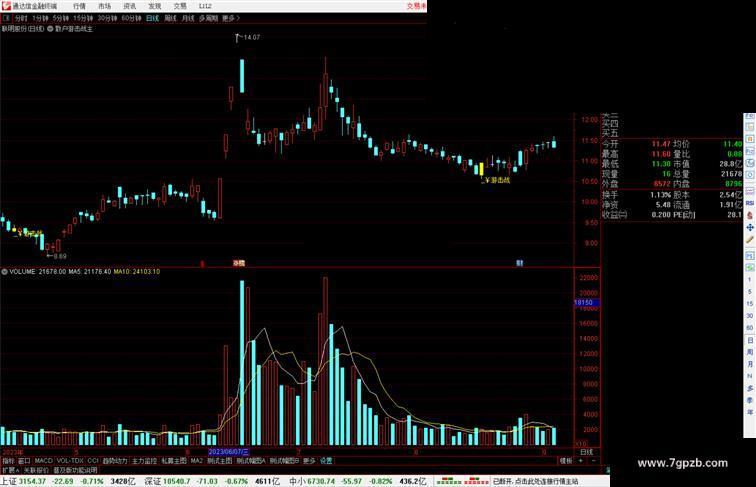Click the red-green market breadth indicator icon
The height and width of the screenshot is (487, 756).
(462, 481)
